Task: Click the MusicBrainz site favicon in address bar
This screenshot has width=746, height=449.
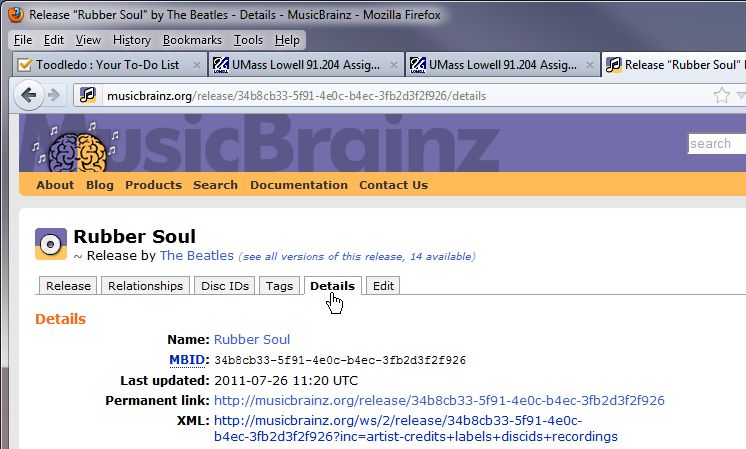Action: pyautogui.click(x=88, y=95)
